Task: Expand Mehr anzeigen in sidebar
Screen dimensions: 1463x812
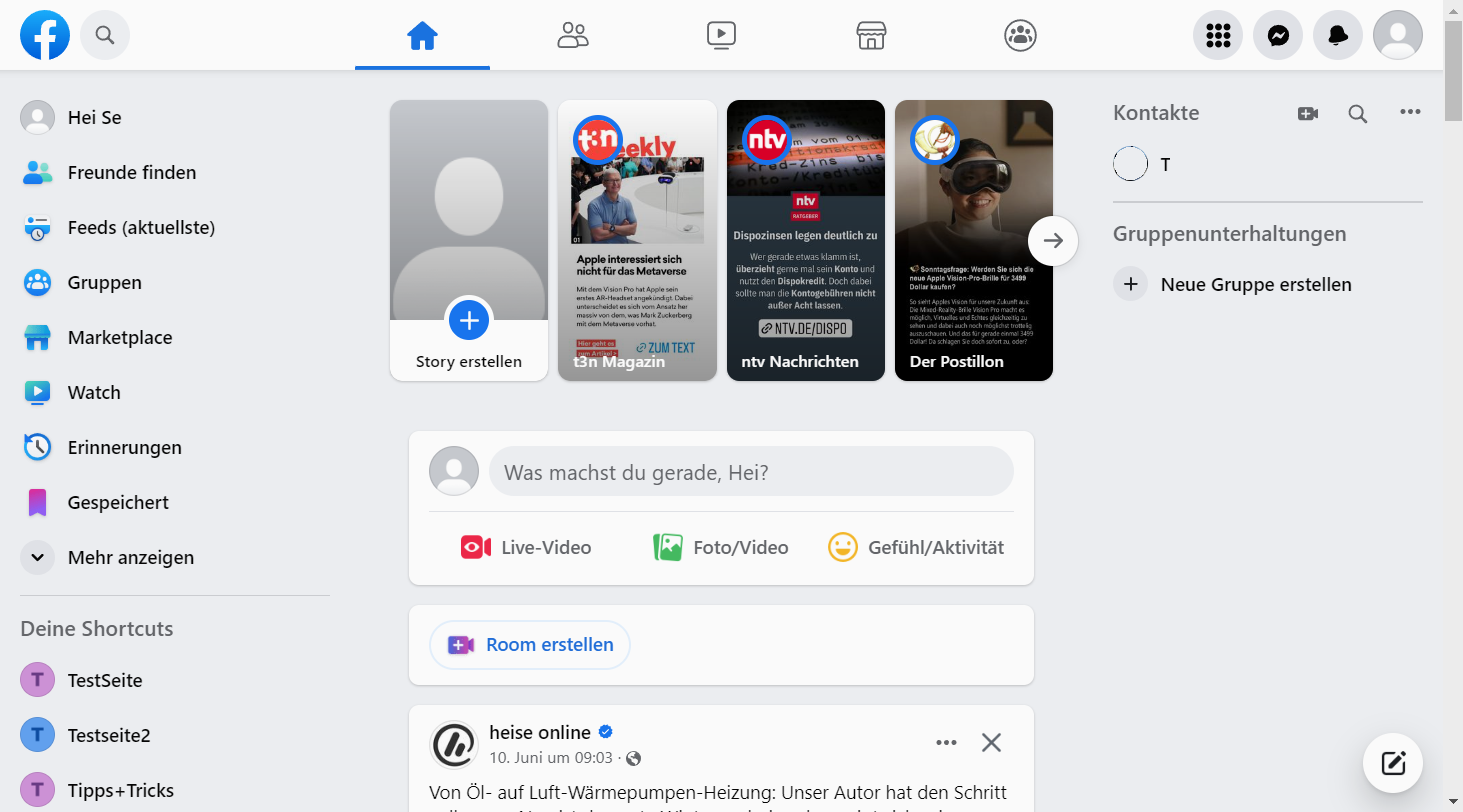Action: (175, 557)
